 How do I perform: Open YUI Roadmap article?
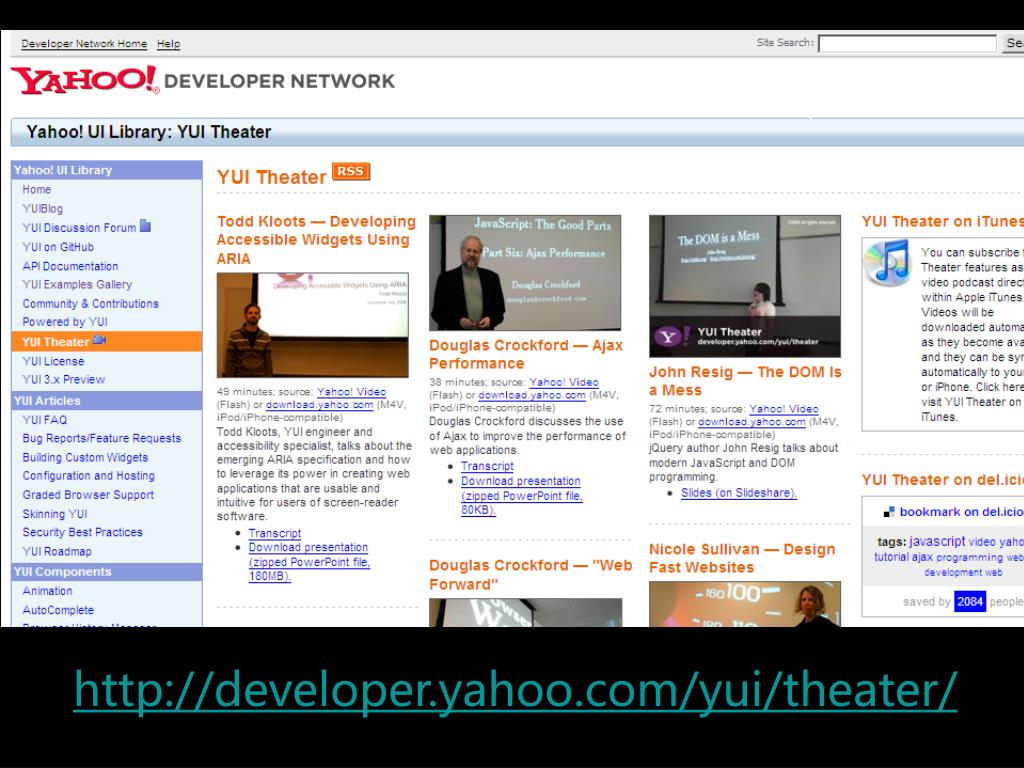57,551
